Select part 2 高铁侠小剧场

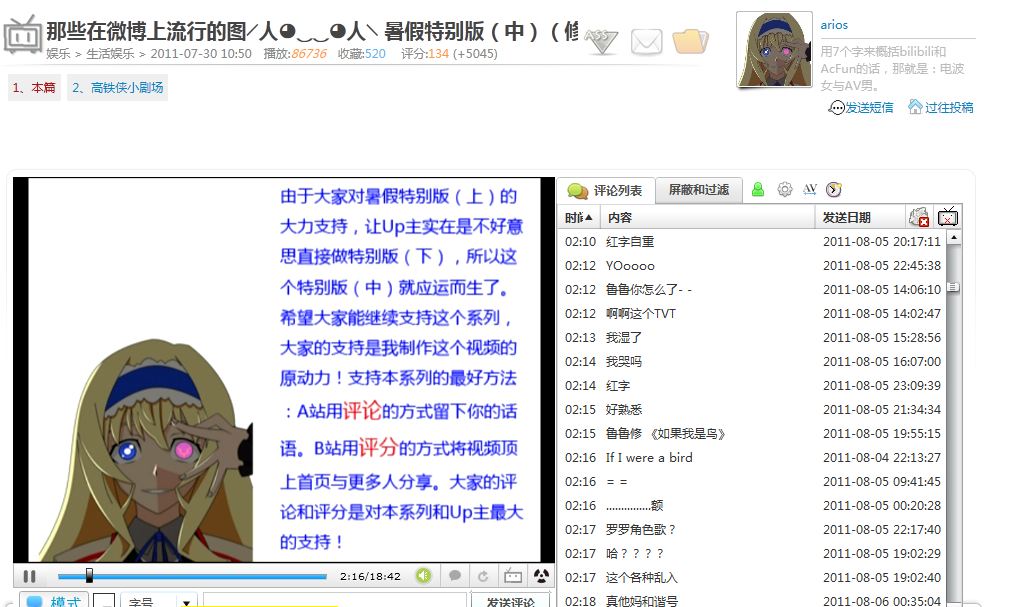[x=117, y=88]
